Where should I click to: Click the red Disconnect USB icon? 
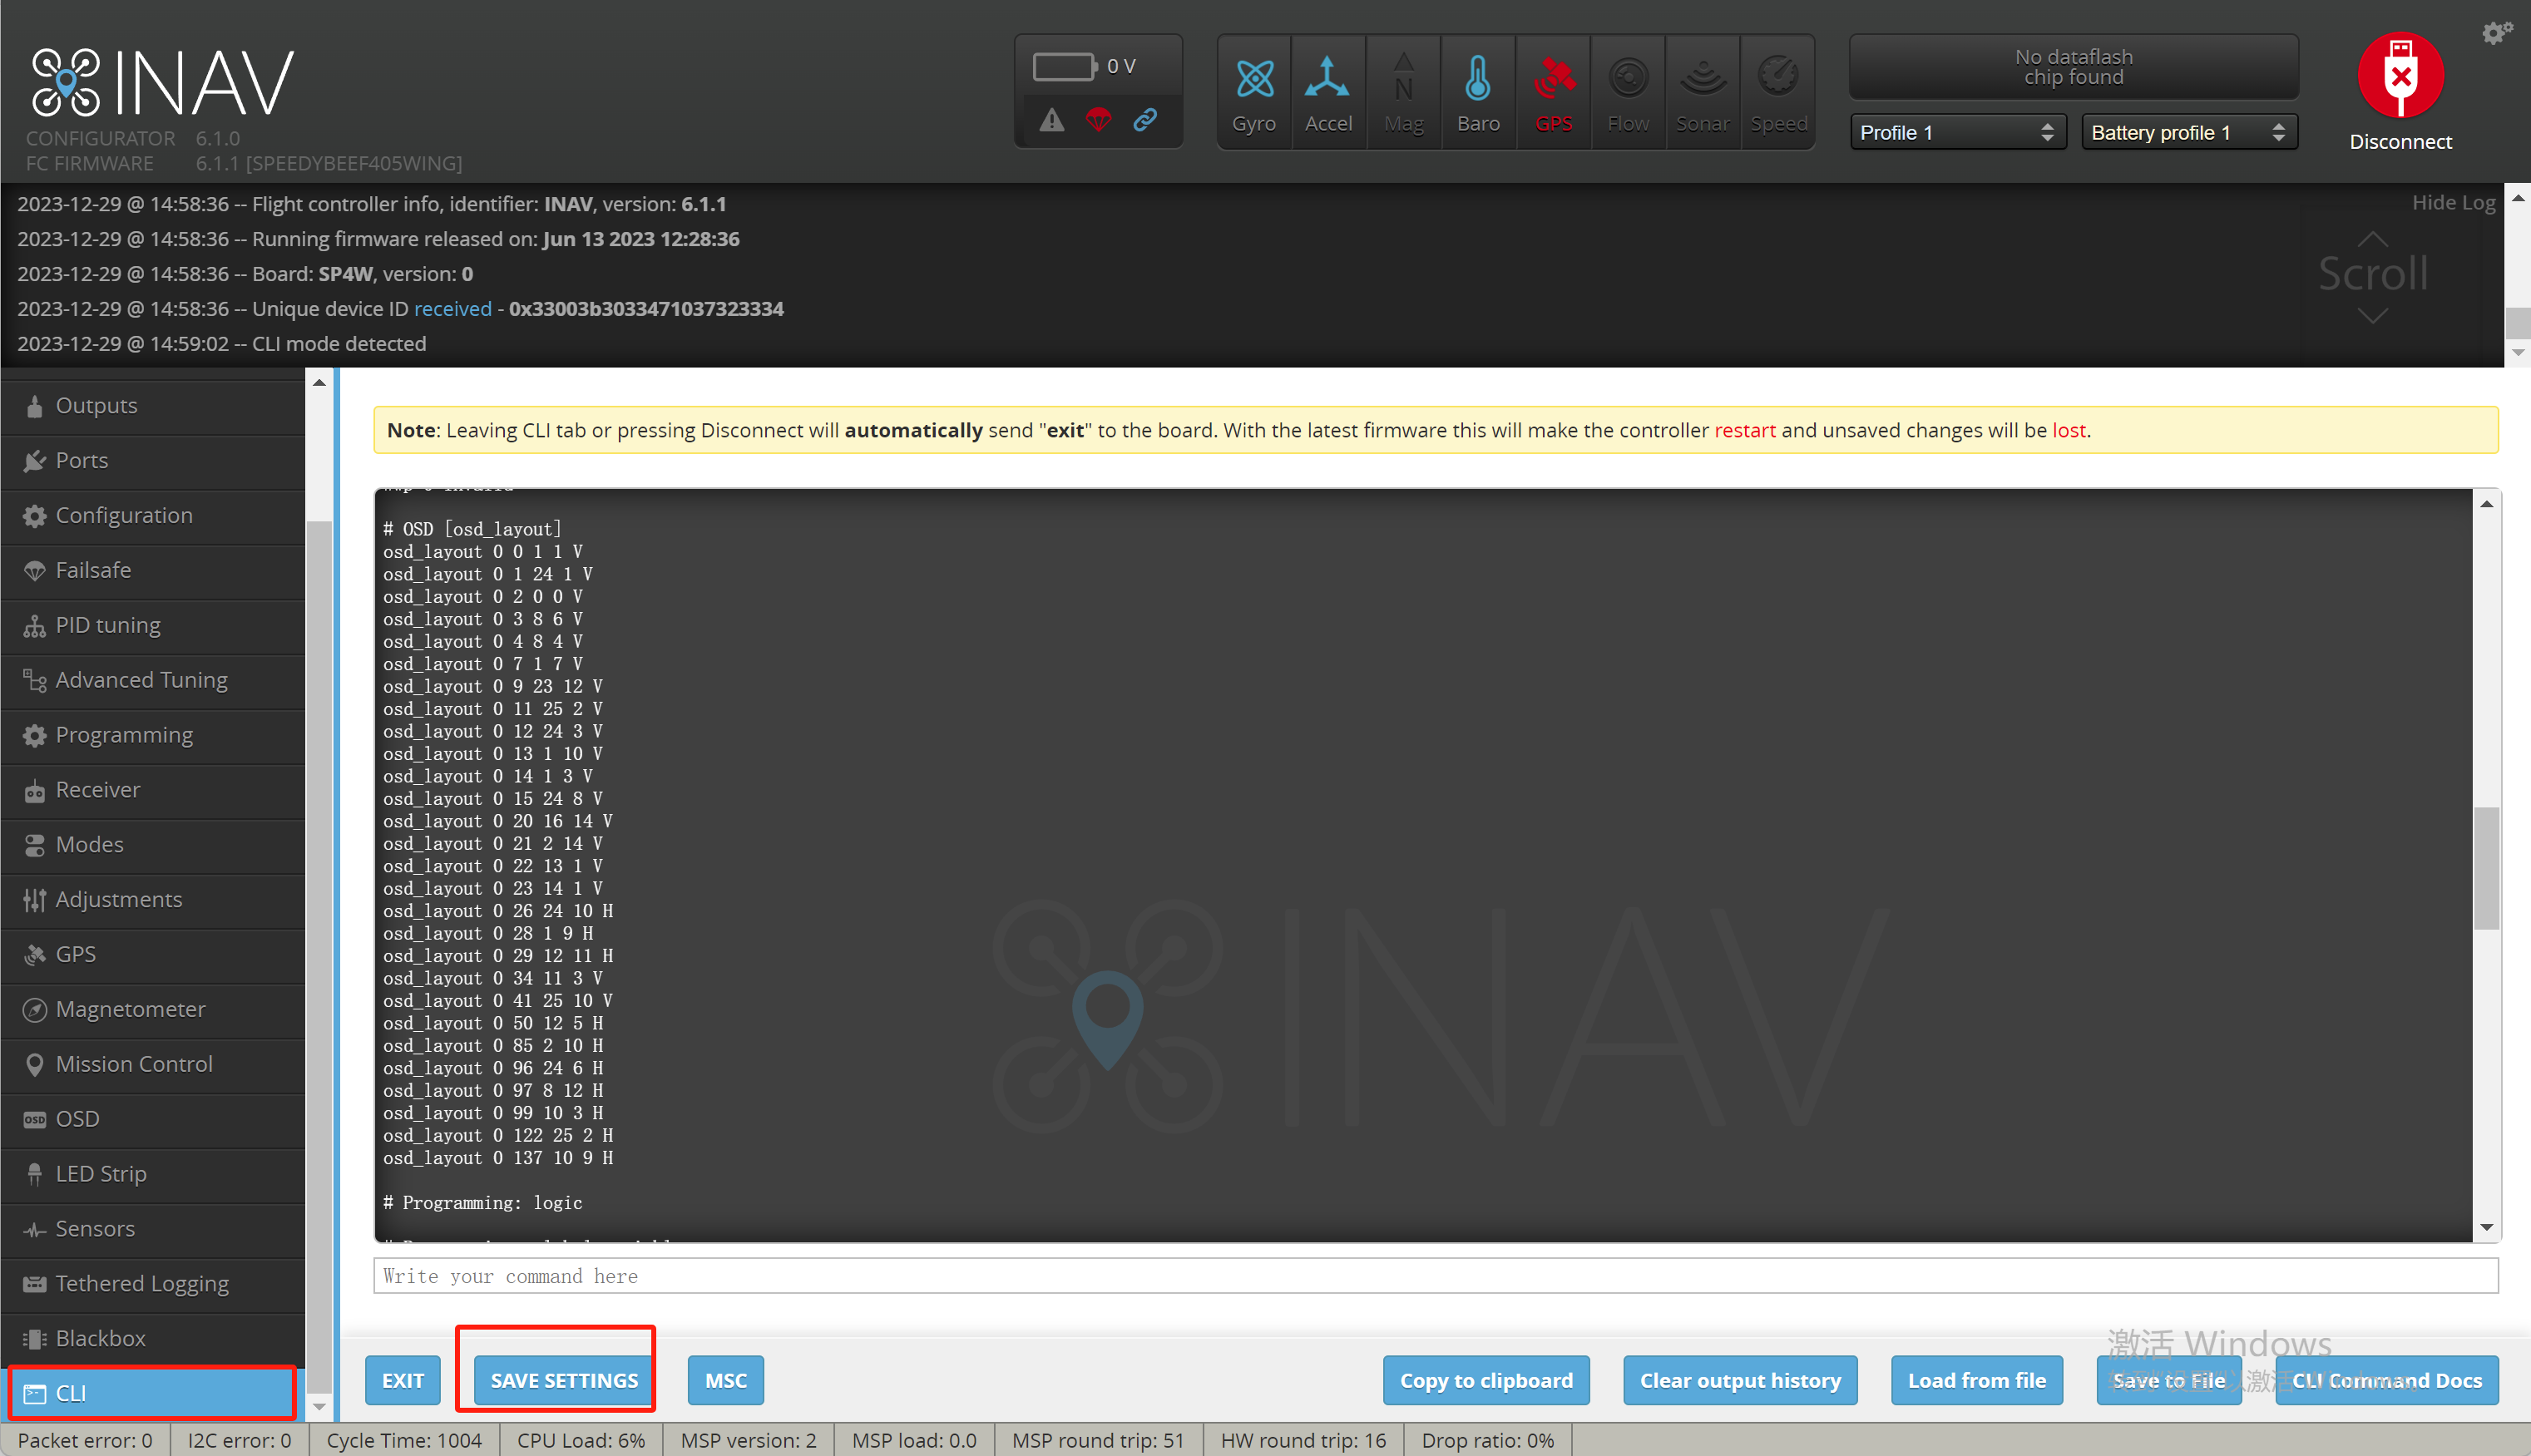[2400, 76]
